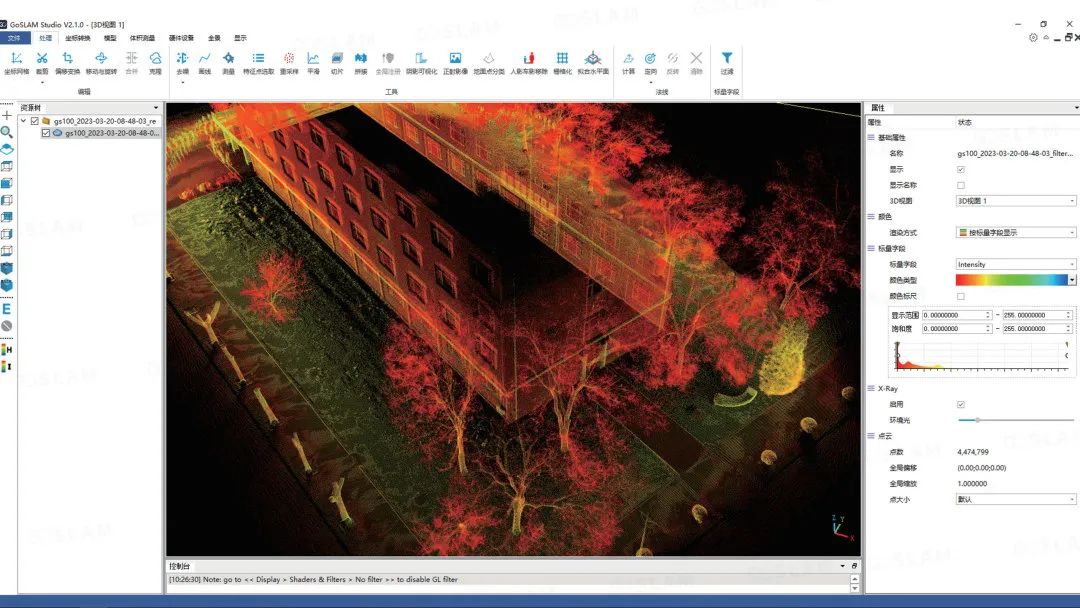
Task: Click the 重采样 resample icon
Action: (289, 62)
